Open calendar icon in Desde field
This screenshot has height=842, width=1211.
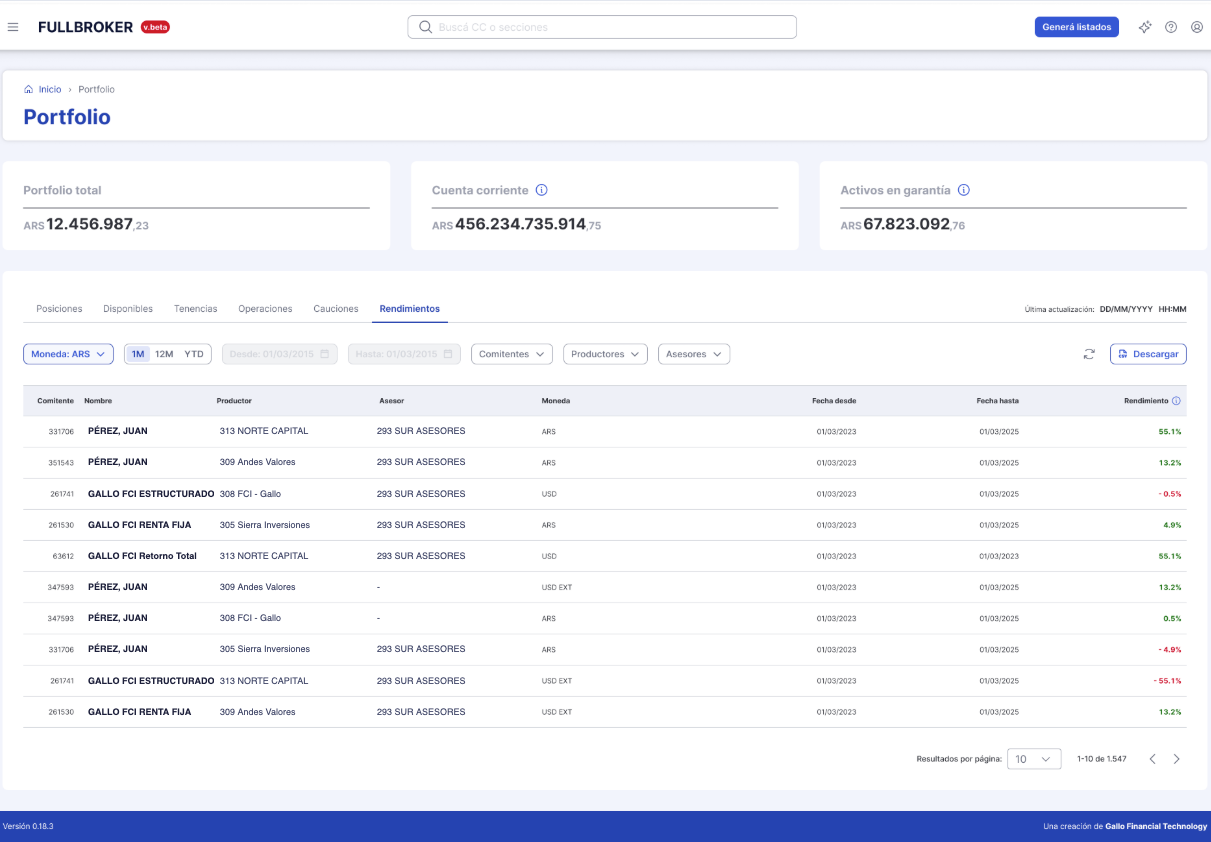click(x=324, y=354)
